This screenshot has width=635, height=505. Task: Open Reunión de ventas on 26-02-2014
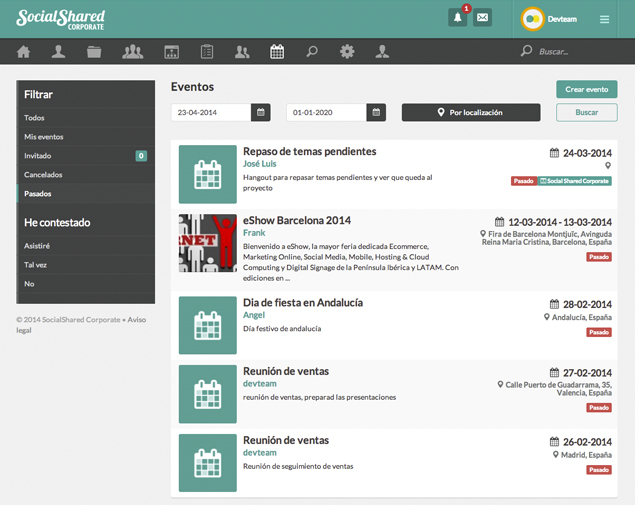point(286,440)
